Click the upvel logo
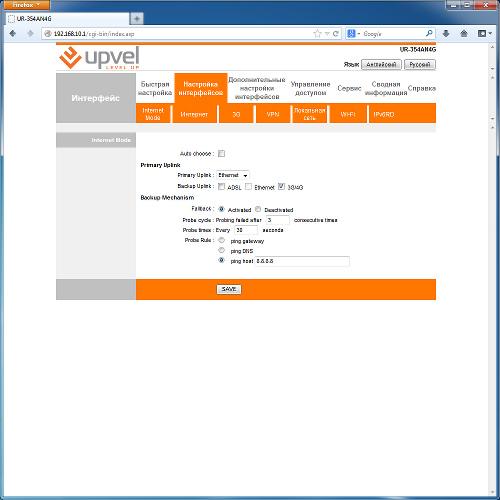This screenshot has width=500, height=500. (99, 58)
